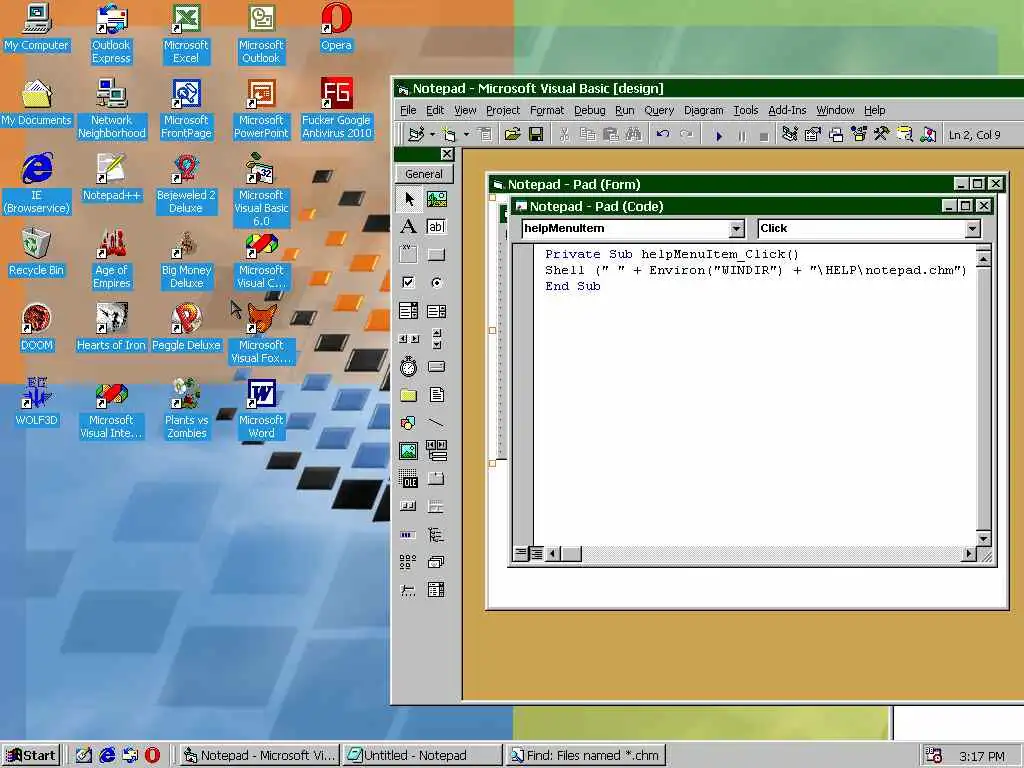
Task: Open the Tools menu
Action: (x=745, y=110)
